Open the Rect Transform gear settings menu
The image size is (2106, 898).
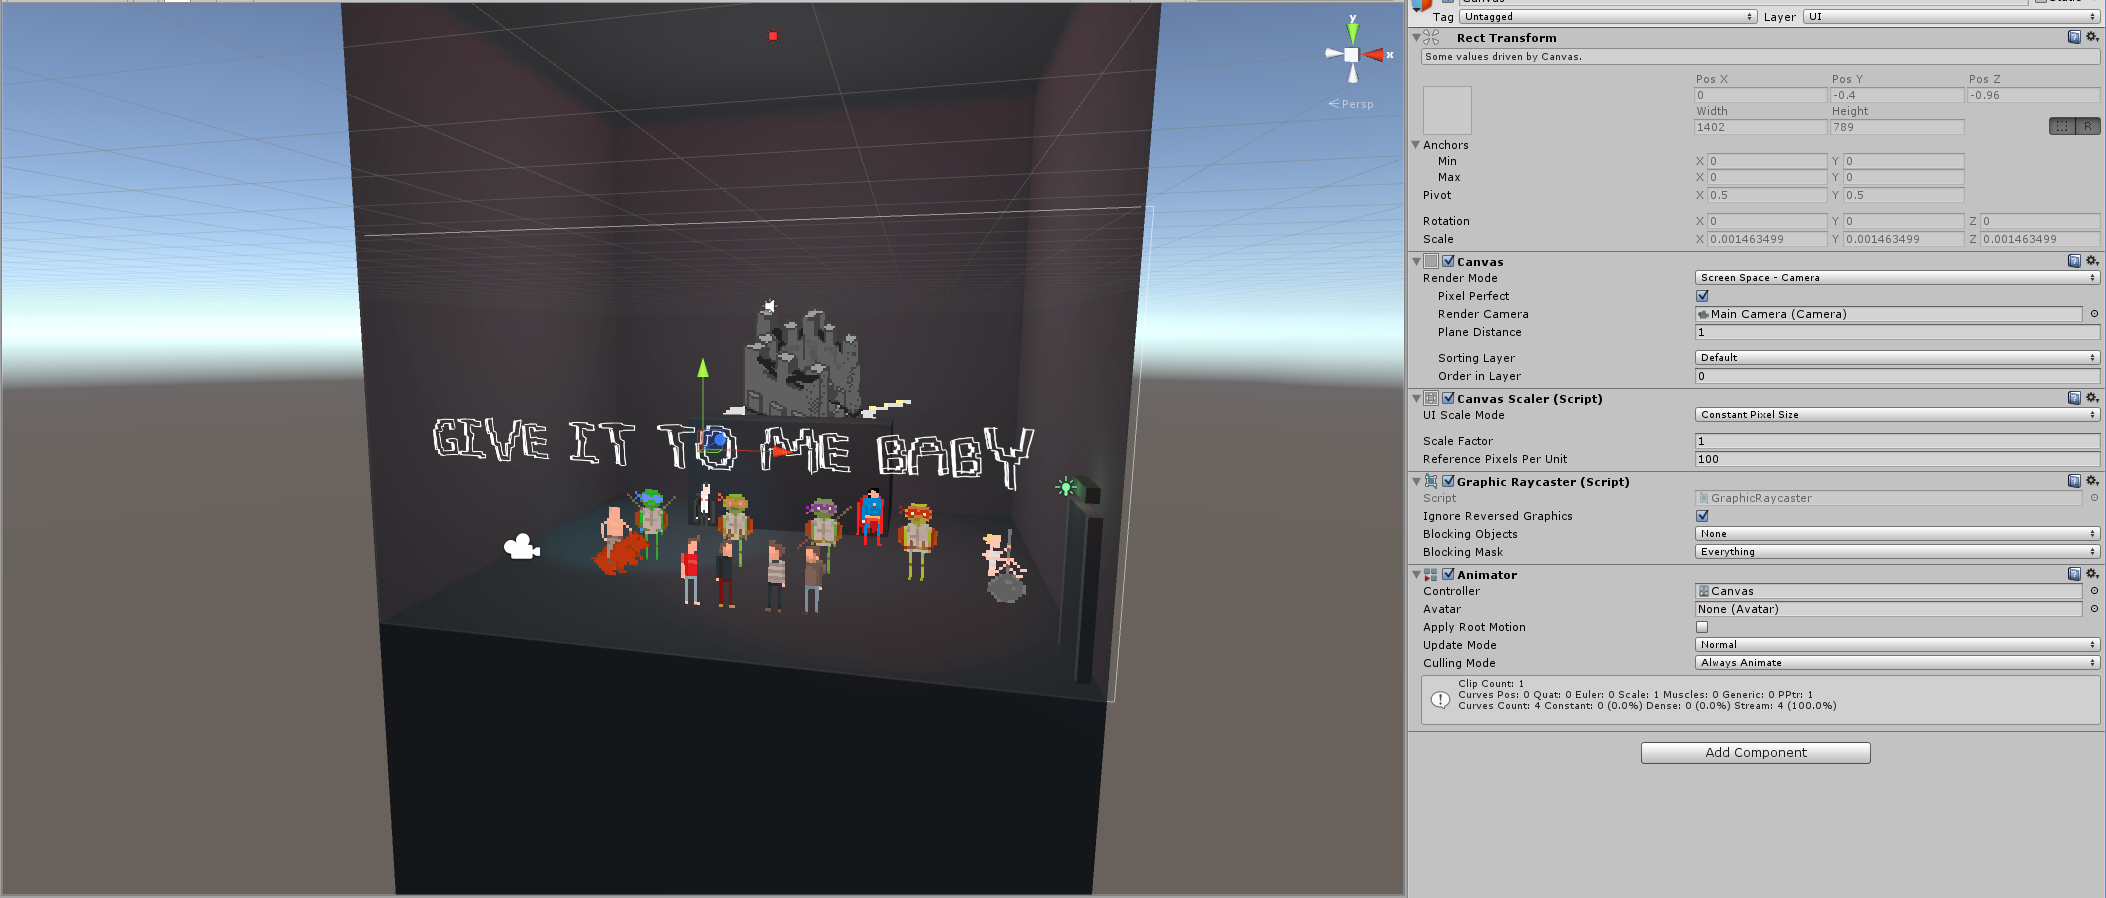(2092, 37)
